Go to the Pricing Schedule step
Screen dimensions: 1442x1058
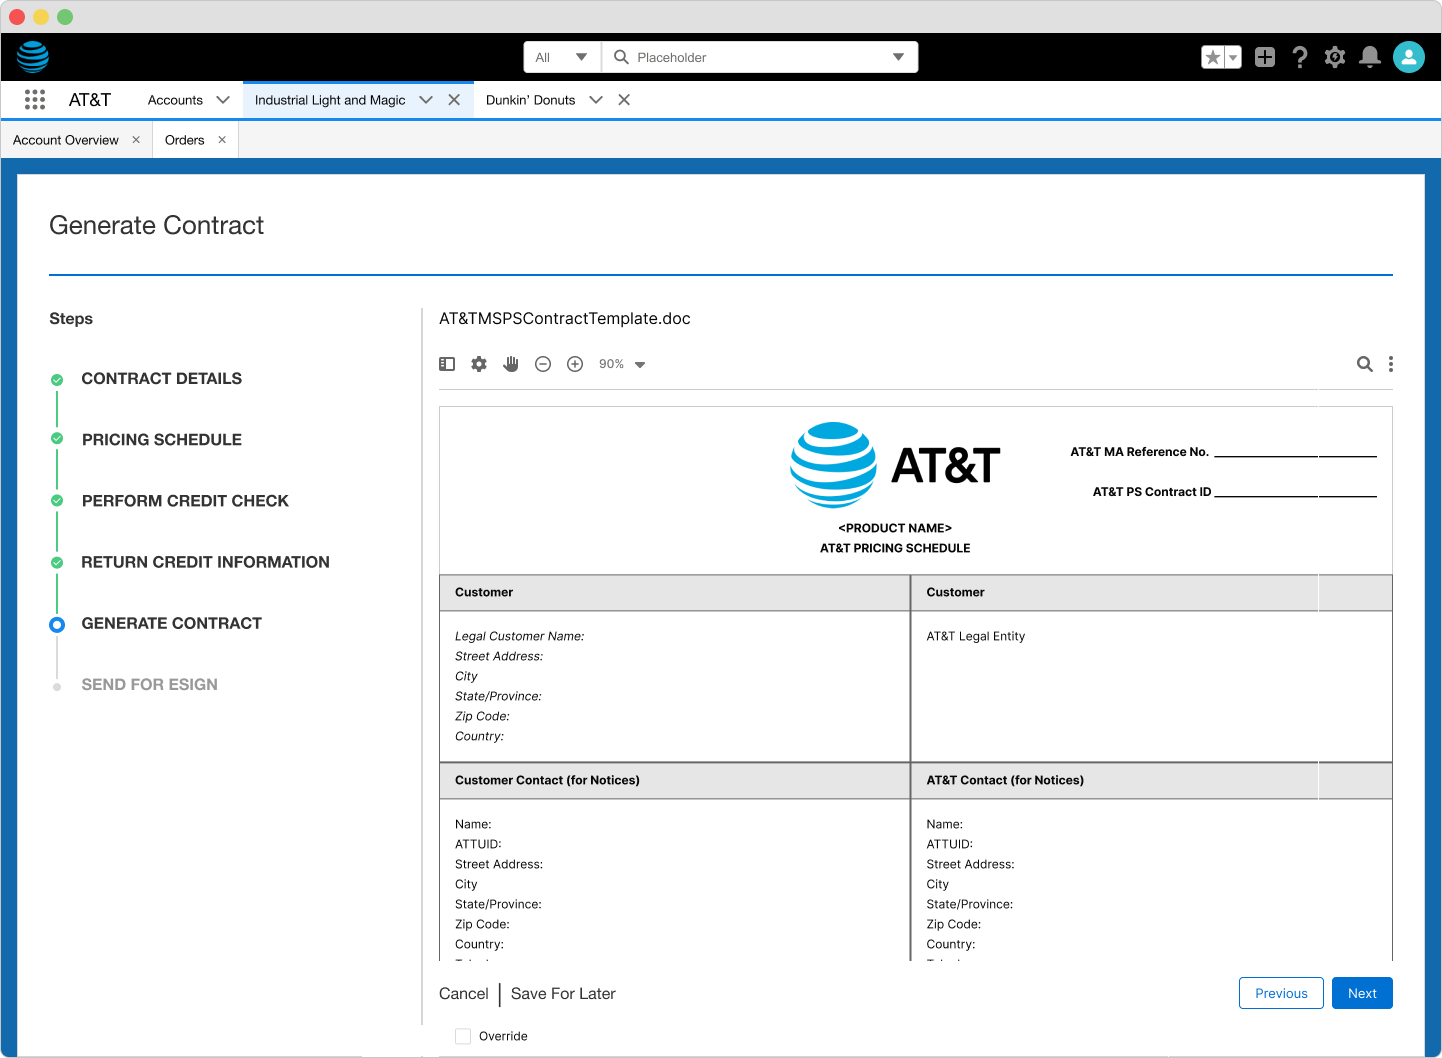click(x=162, y=440)
